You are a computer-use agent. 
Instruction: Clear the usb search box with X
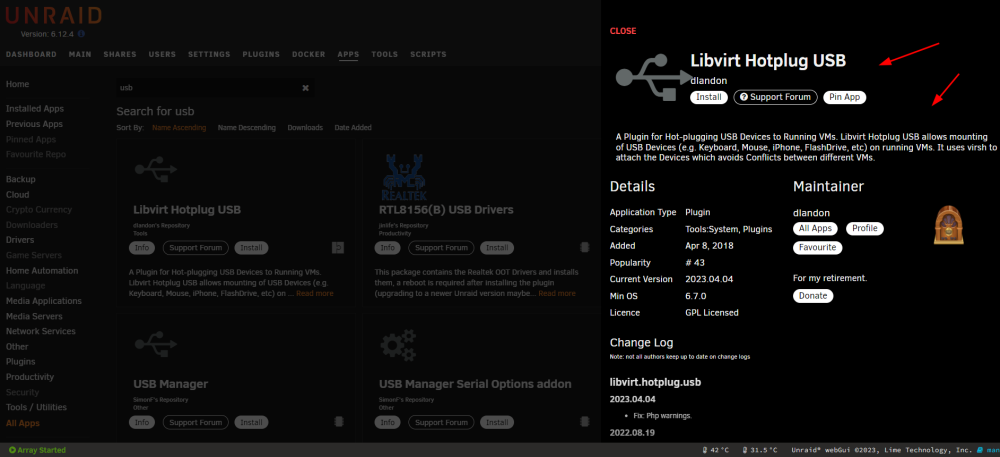305,88
